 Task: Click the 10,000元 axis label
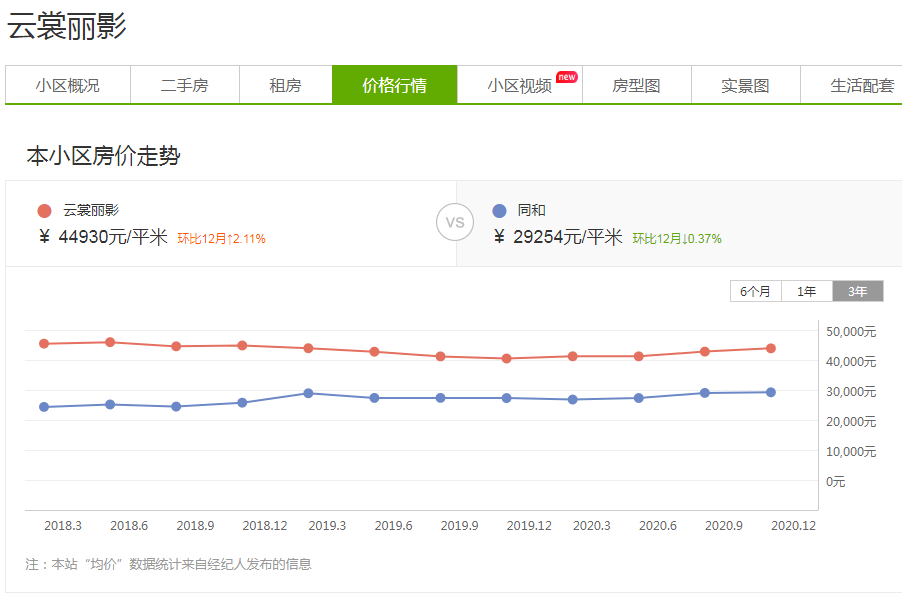pyautogui.click(x=851, y=451)
